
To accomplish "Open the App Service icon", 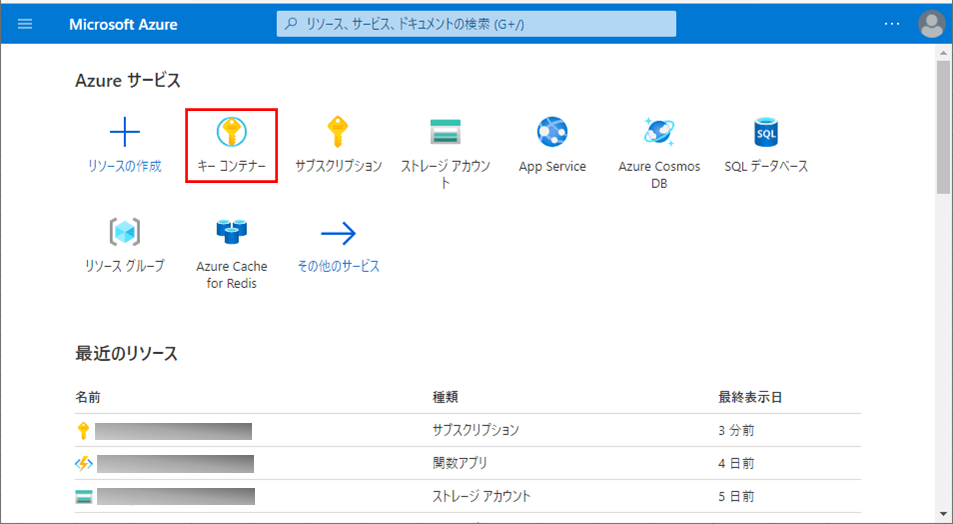I will point(552,132).
